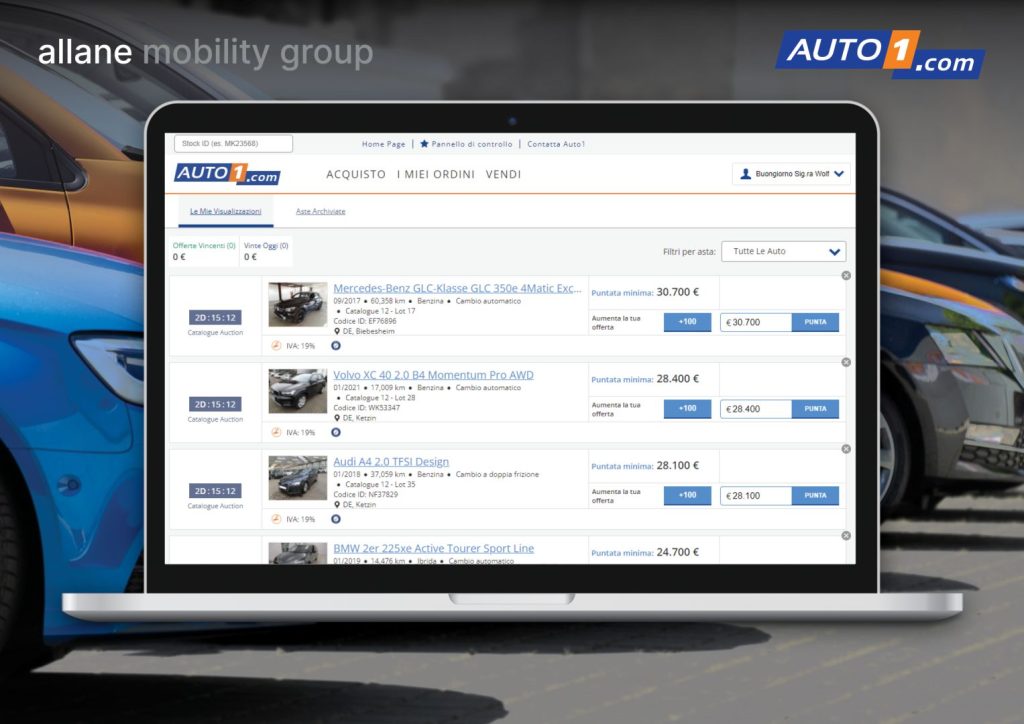Expand the Buongiorno Sig.ra Wolf account menu
1024x724 pixels.
coord(791,174)
